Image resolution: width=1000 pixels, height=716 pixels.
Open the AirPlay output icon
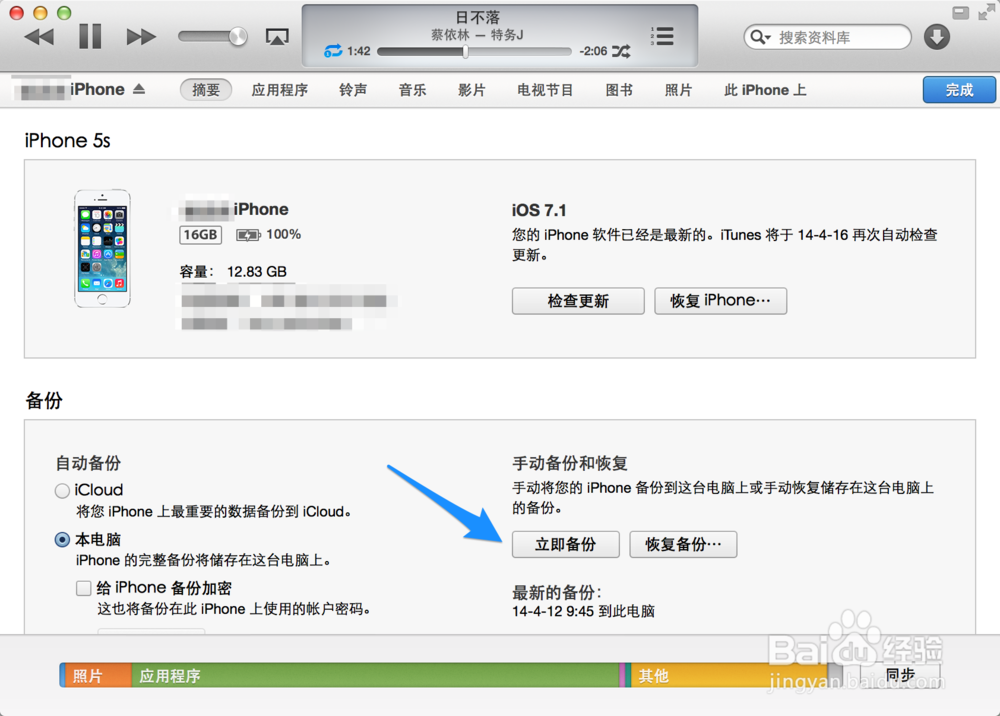pos(277,37)
